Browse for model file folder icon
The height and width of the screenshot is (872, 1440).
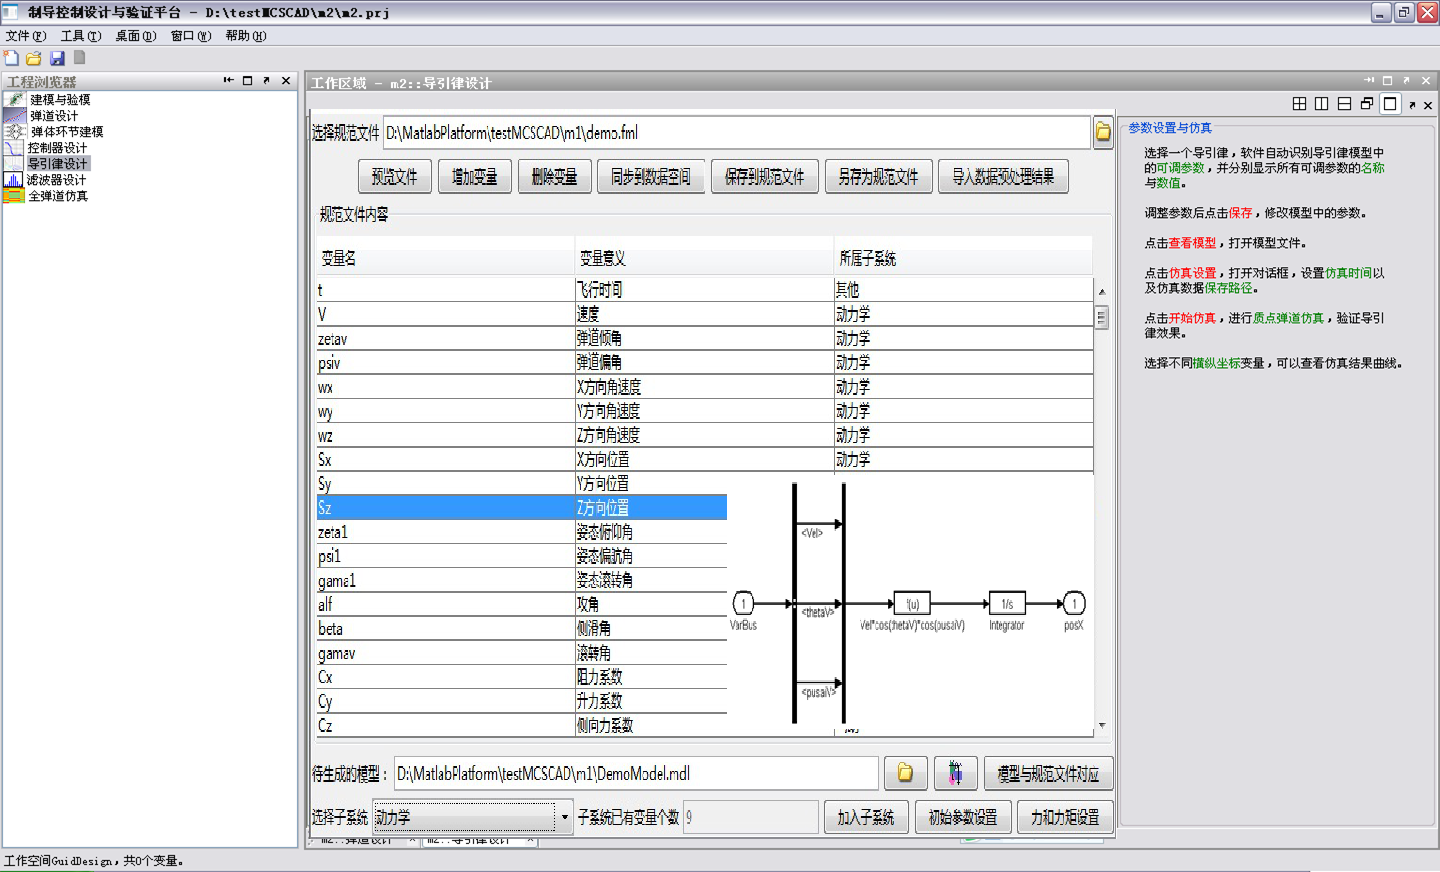pyautogui.click(x=905, y=773)
